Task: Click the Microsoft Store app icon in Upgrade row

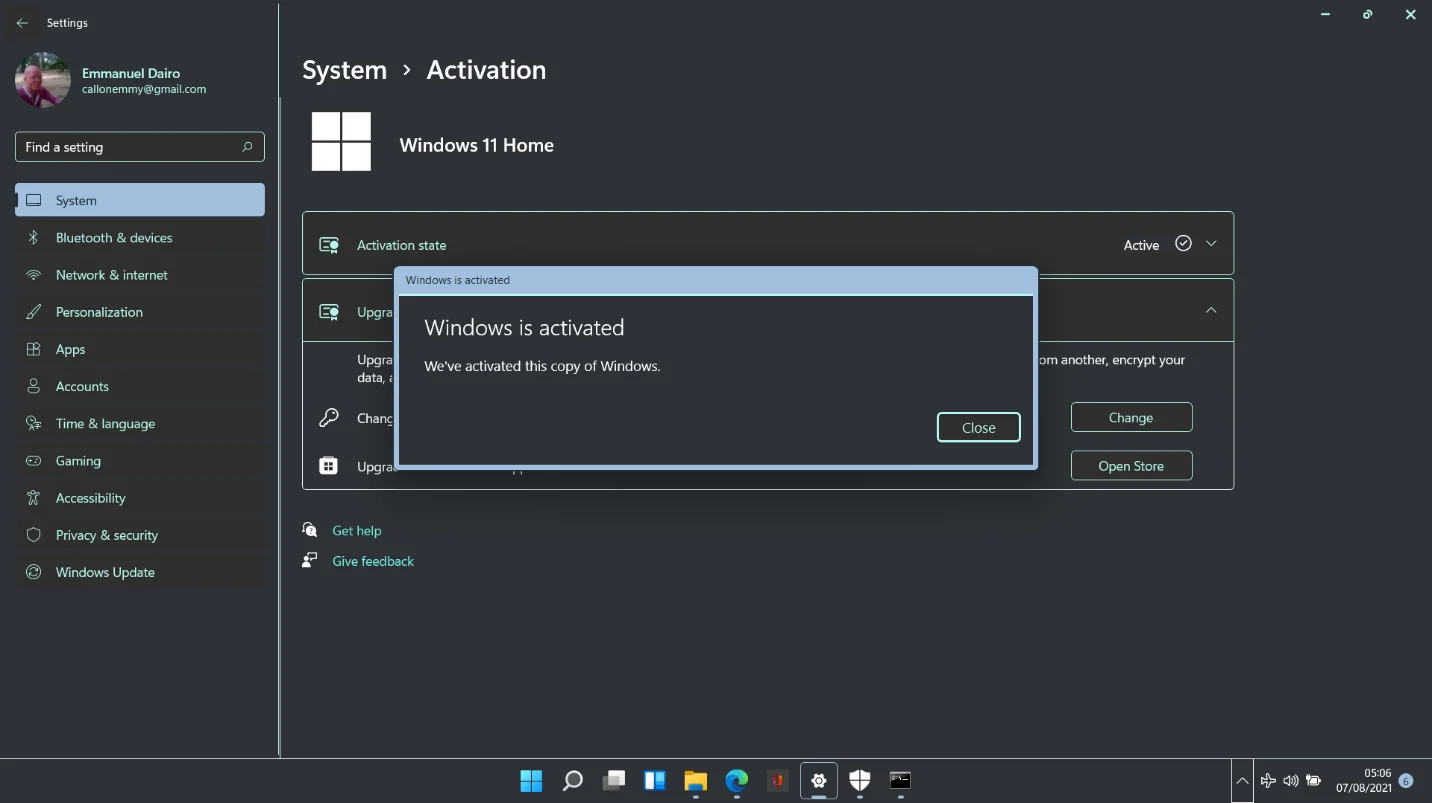Action: pyautogui.click(x=329, y=465)
